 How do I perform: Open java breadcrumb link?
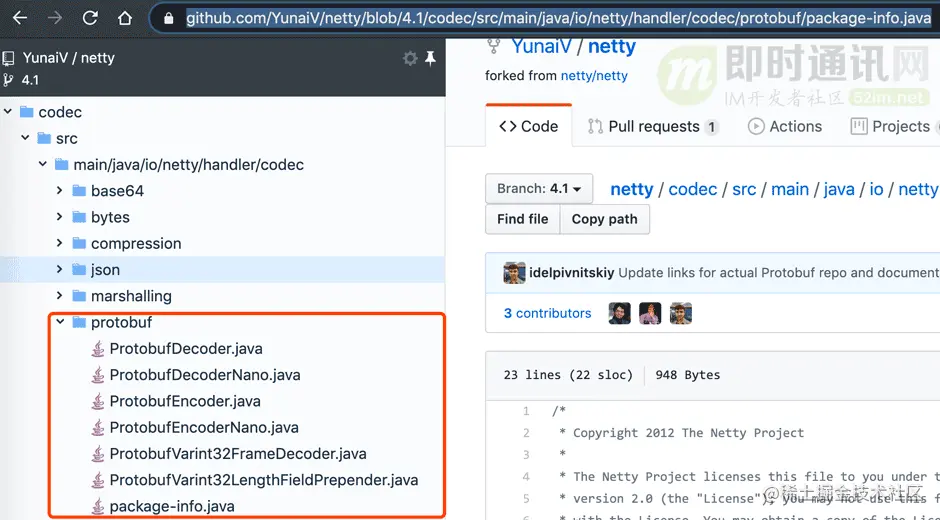tap(839, 189)
